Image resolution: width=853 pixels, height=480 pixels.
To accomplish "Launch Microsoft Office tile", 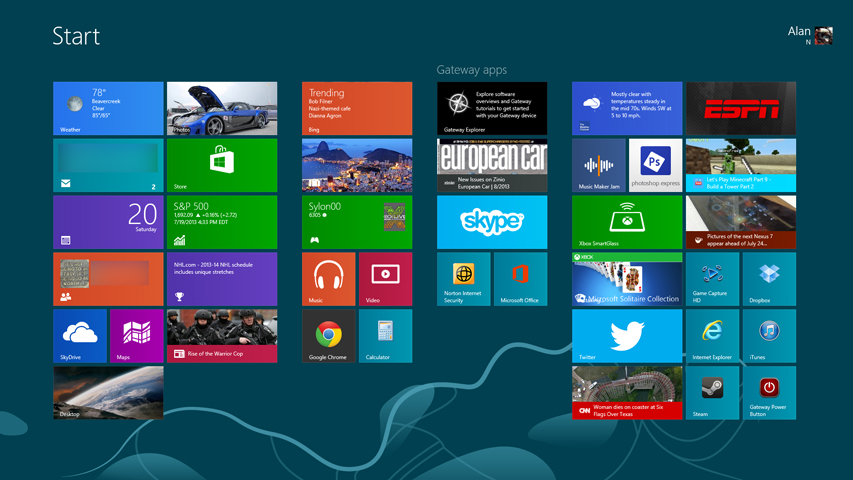I will point(520,279).
